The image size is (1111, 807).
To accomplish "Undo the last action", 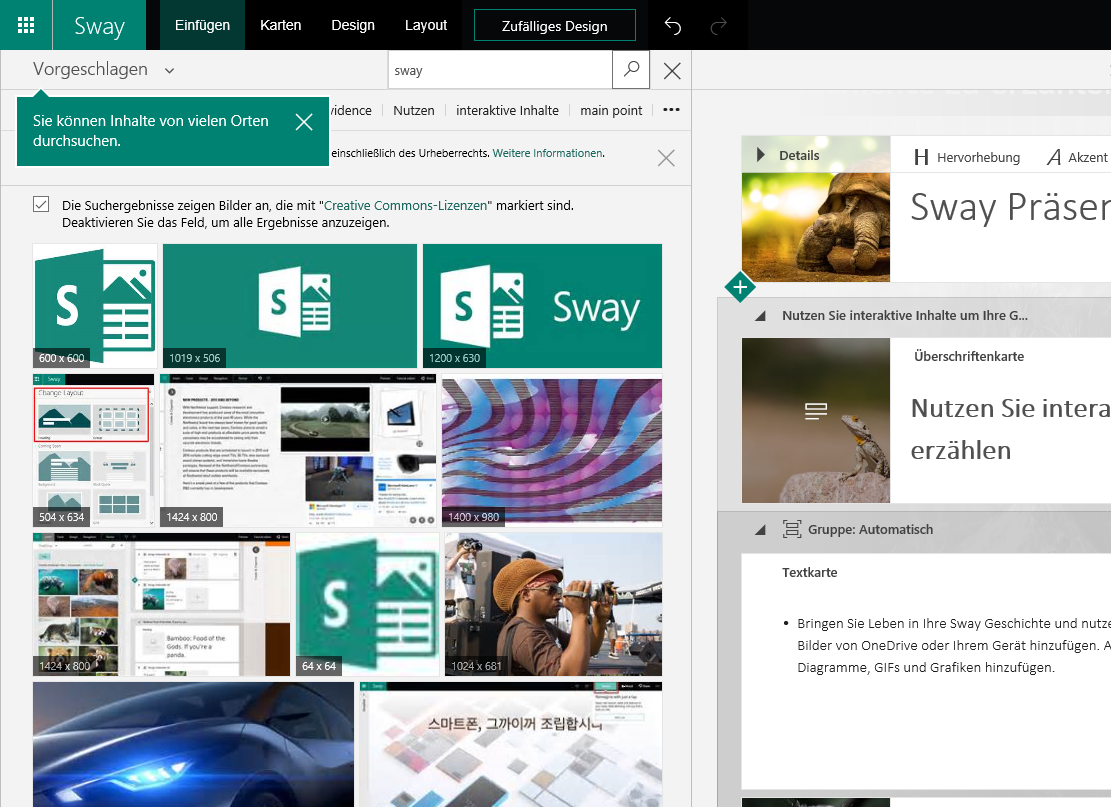I will click(x=672, y=26).
